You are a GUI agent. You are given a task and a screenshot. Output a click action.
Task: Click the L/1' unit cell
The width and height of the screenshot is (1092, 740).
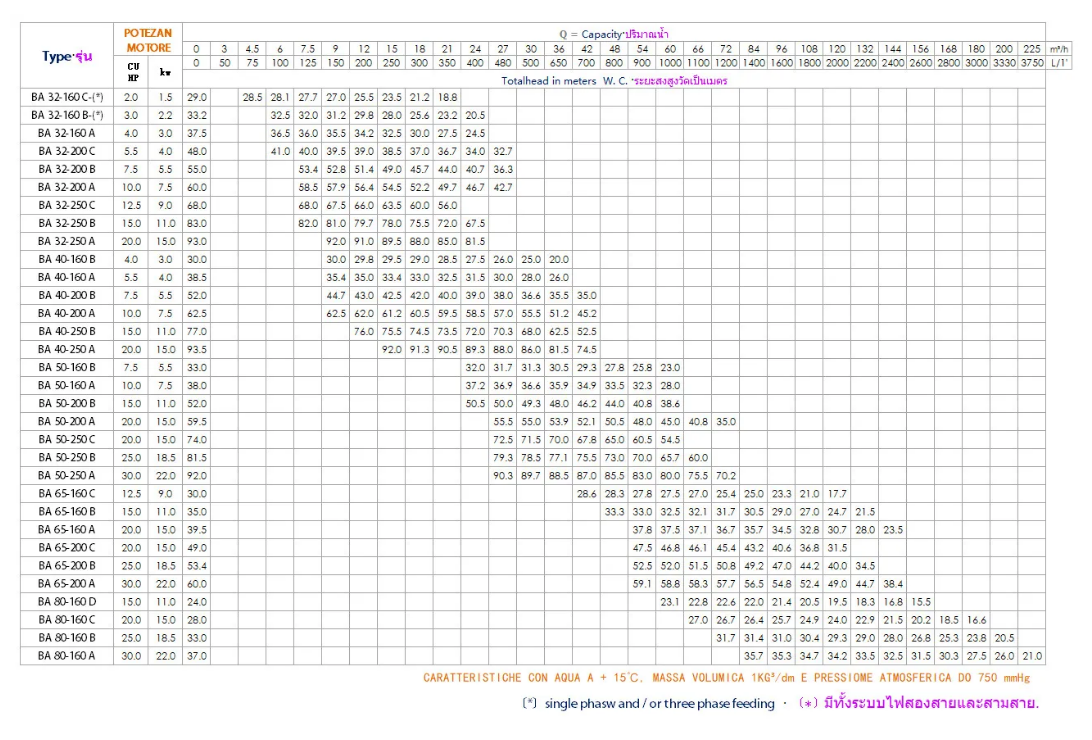tap(1059, 63)
